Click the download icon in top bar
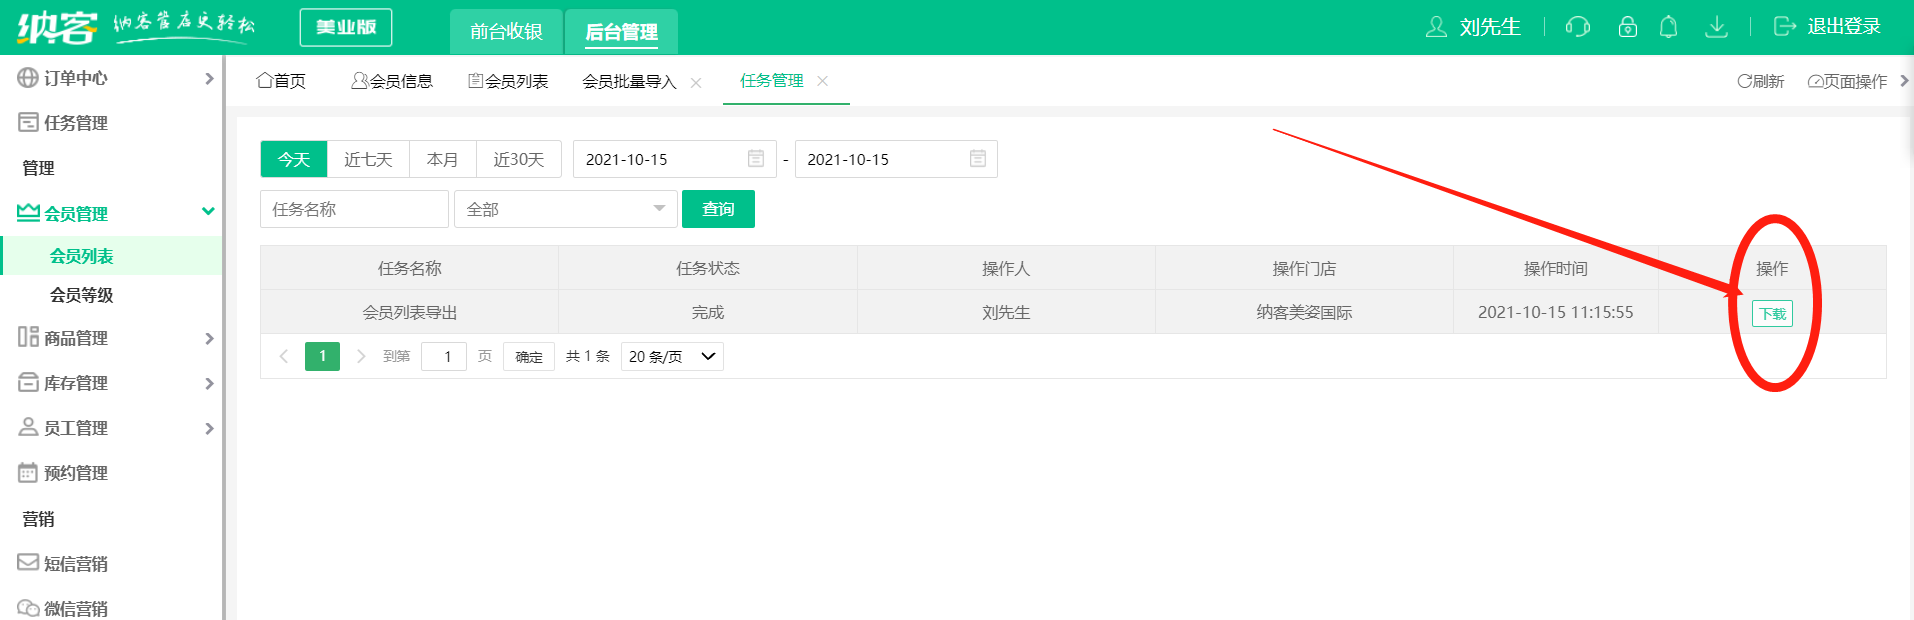1914x620 pixels. (1716, 27)
